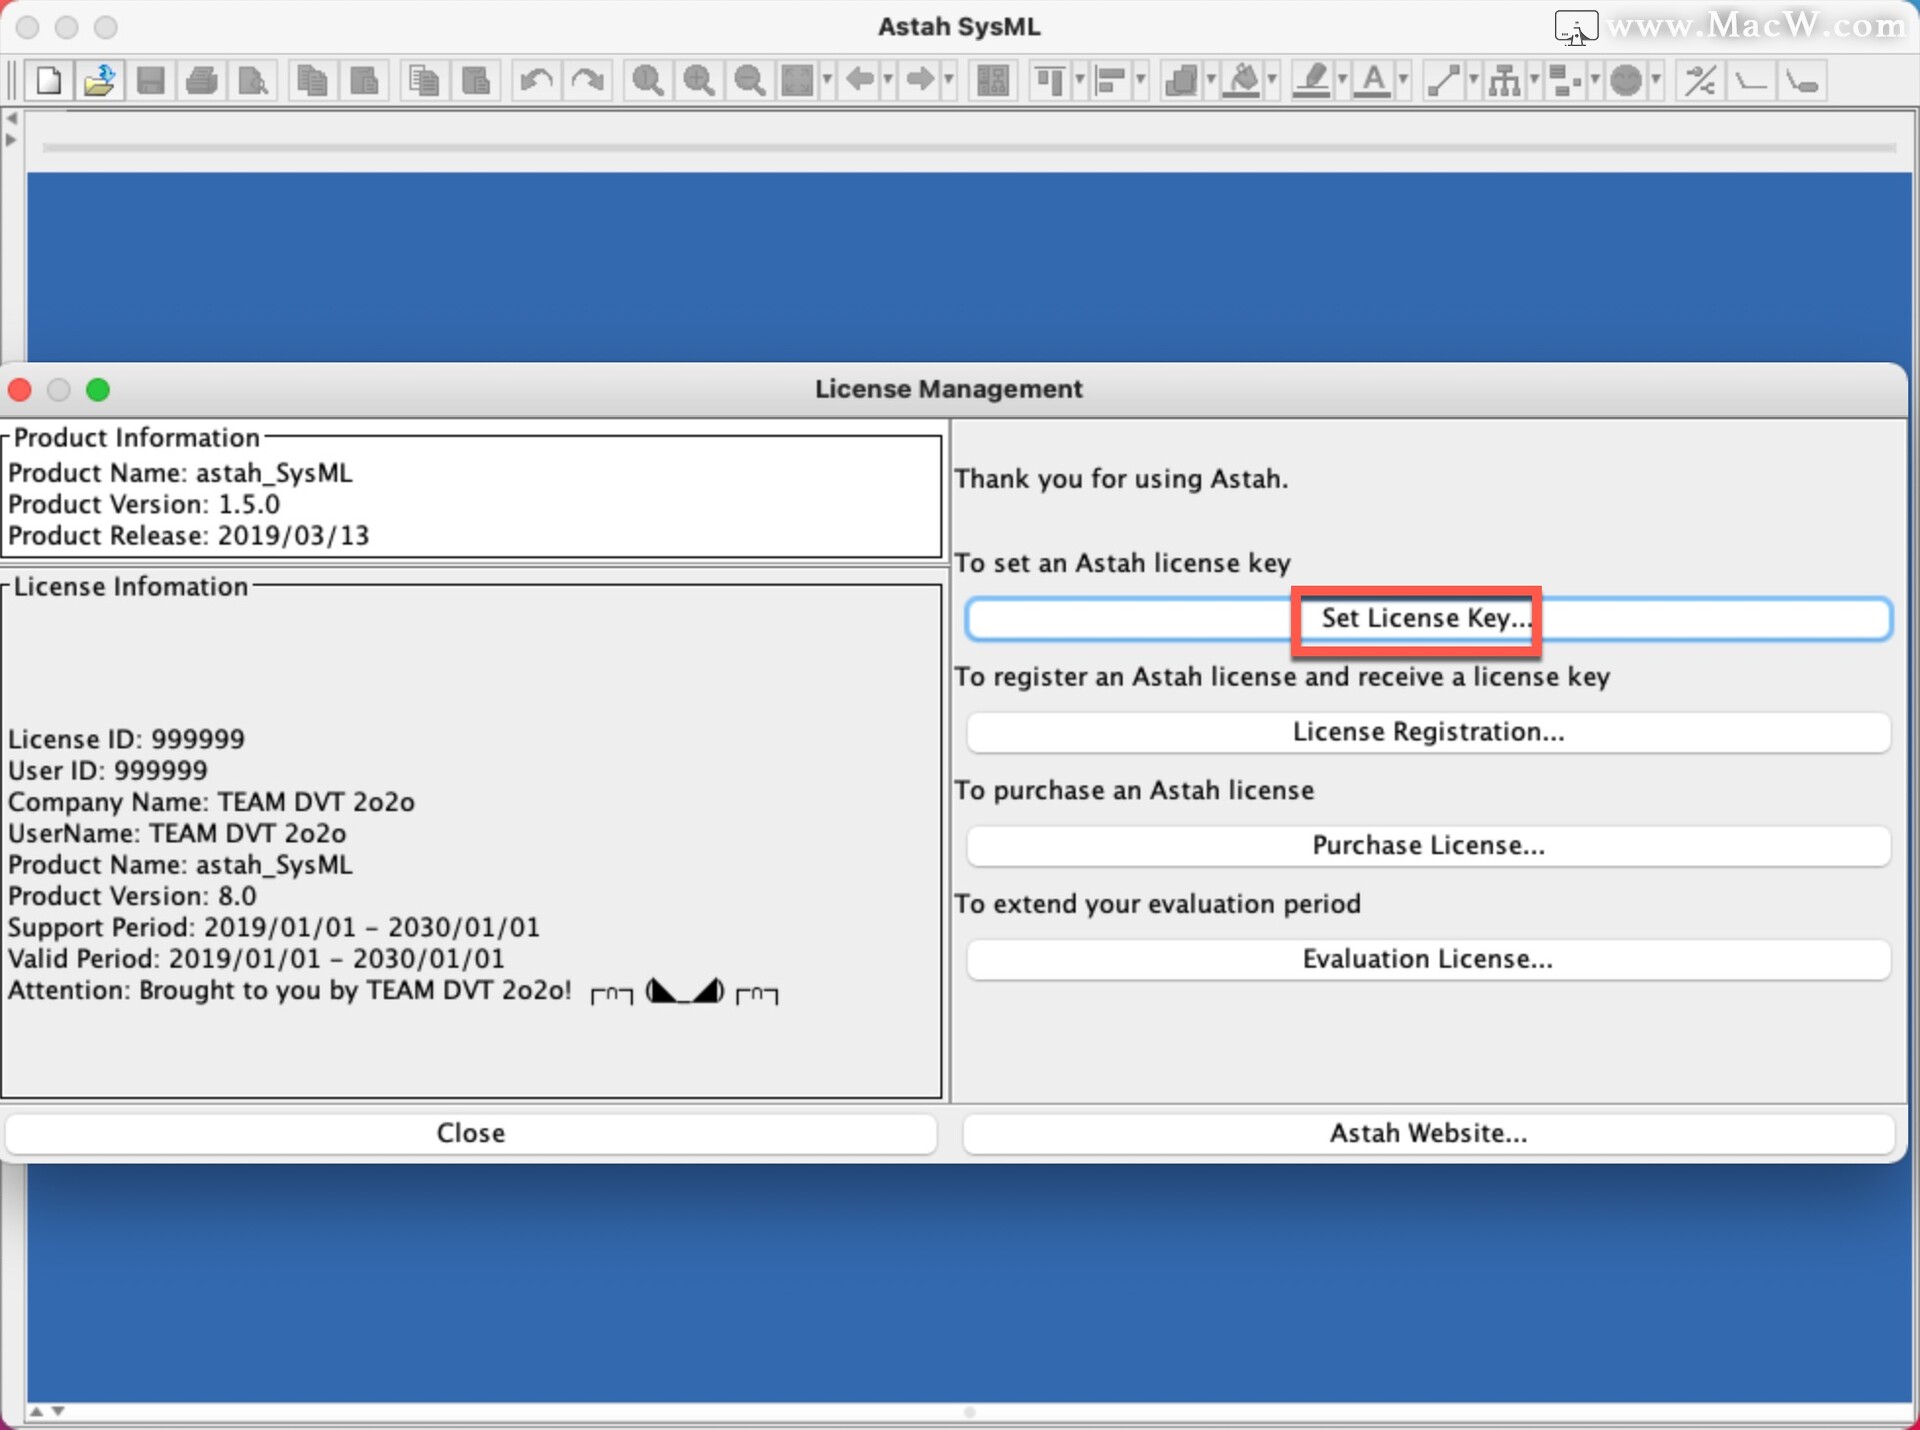
Task: Select the "License ID: 999999" text
Action: point(126,739)
